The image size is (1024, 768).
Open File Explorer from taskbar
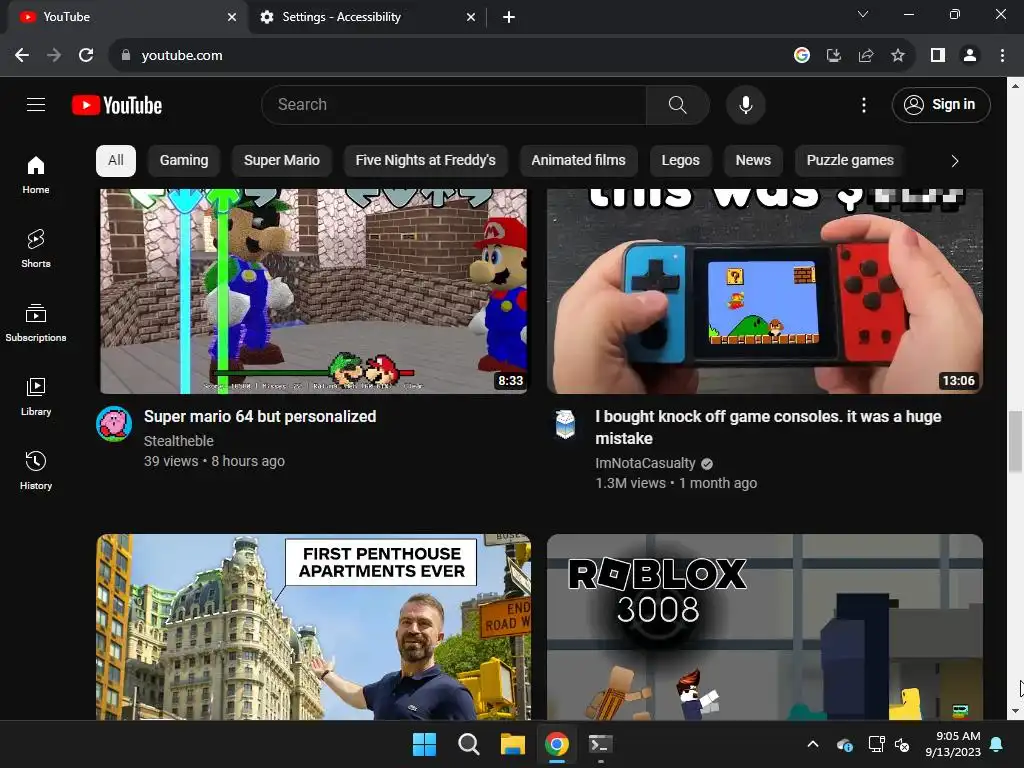coord(513,744)
